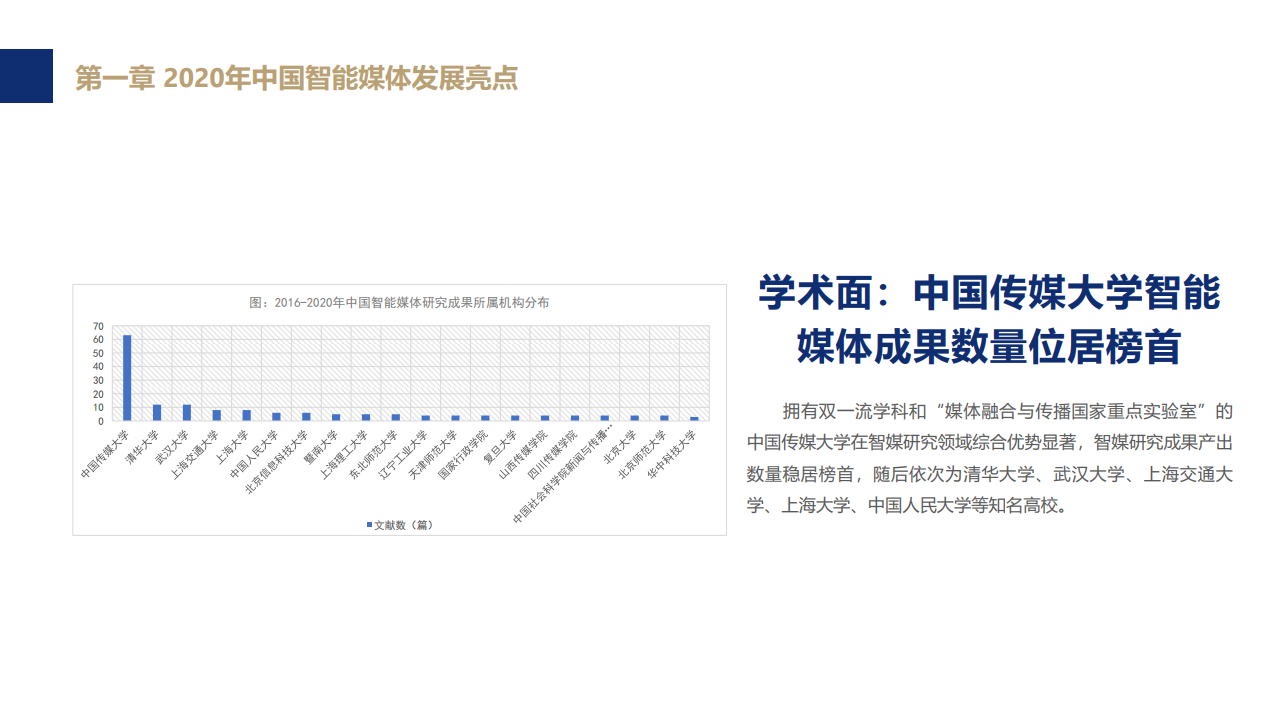
Task: Click the body paragraph beginning 拥有双一流学科
Action: tap(989, 457)
